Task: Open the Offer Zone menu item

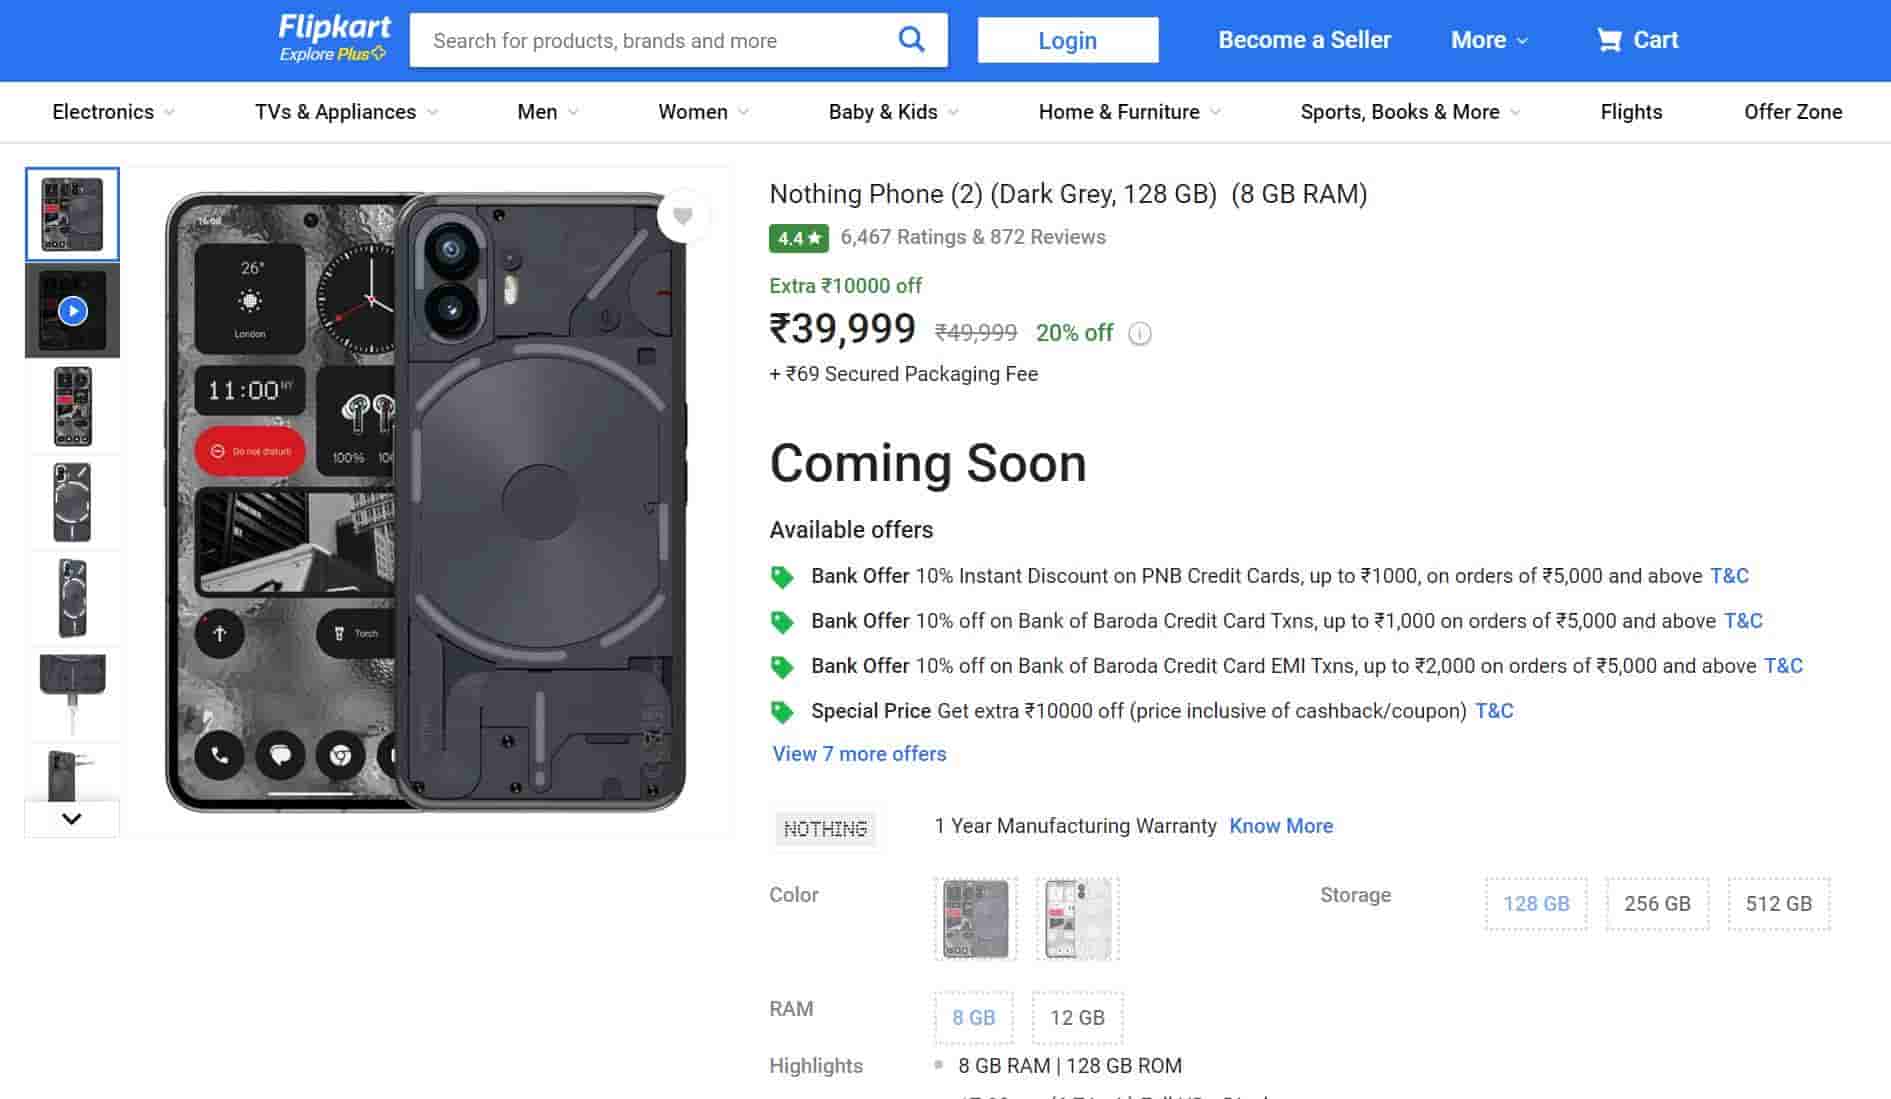Action: coord(1792,112)
